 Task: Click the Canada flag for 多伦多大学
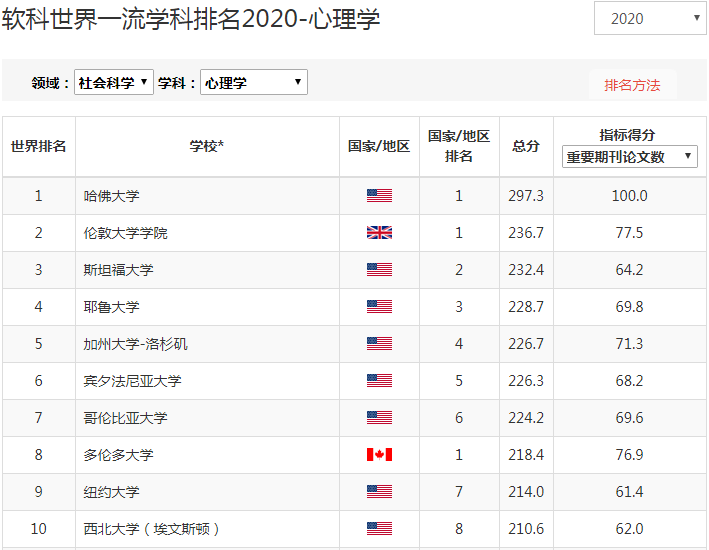[379, 455]
